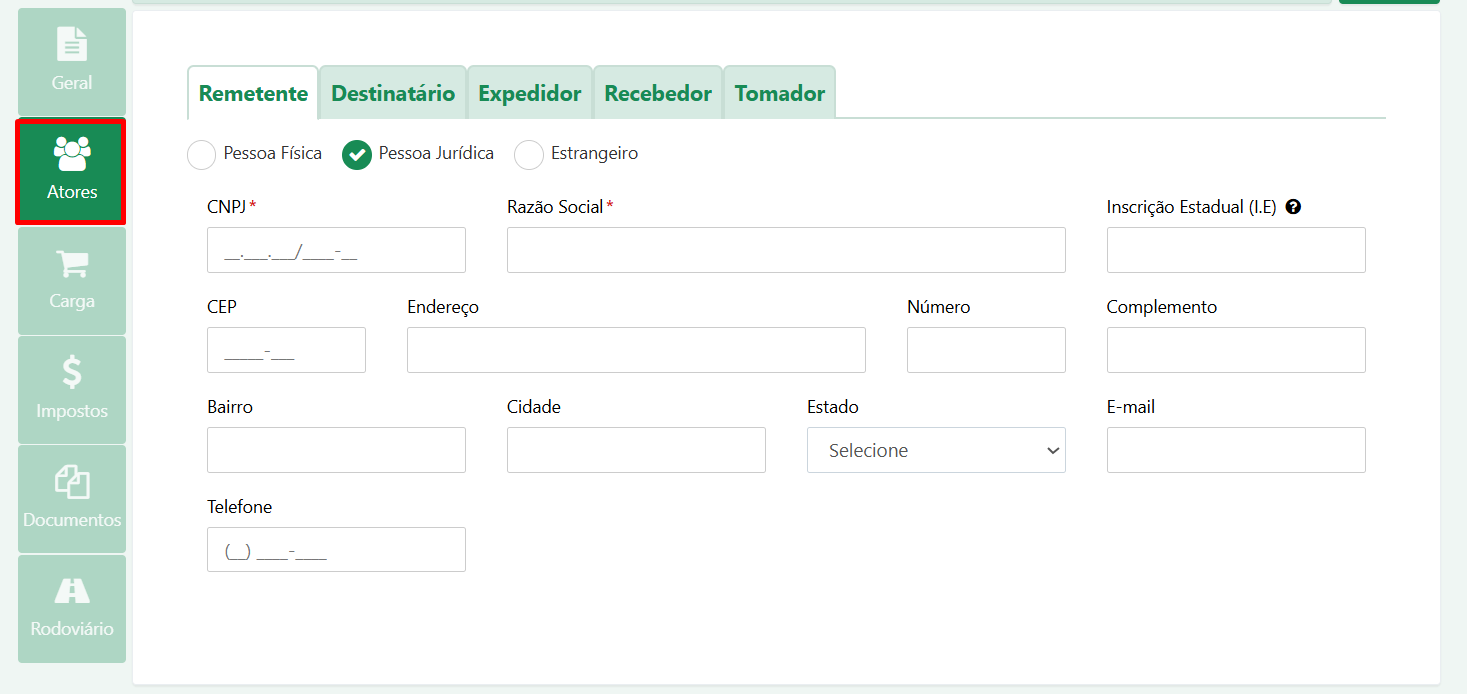Open the Documentos sidebar section
The width and height of the screenshot is (1467, 694).
click(x=72, y=499)
